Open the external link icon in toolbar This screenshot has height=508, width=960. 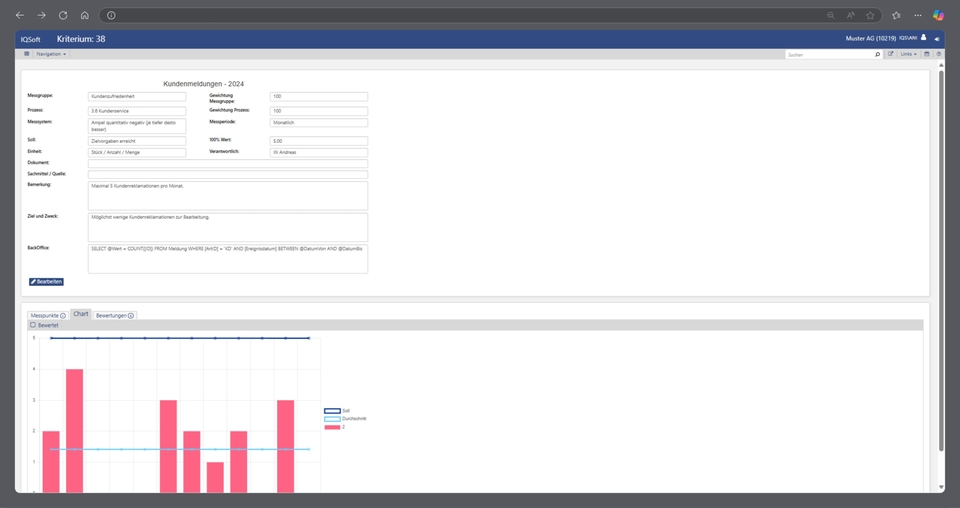pos(891,54)
